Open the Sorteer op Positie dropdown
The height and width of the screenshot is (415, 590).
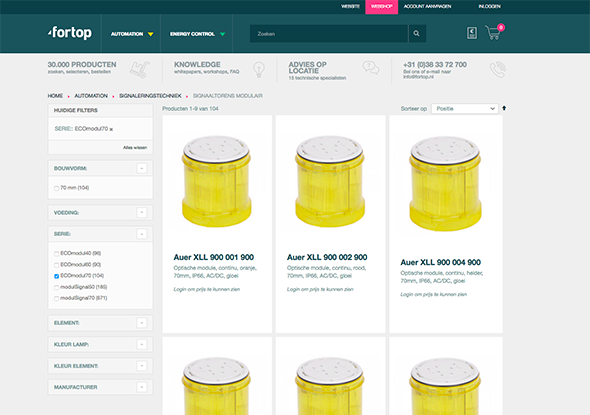(465, 109)
